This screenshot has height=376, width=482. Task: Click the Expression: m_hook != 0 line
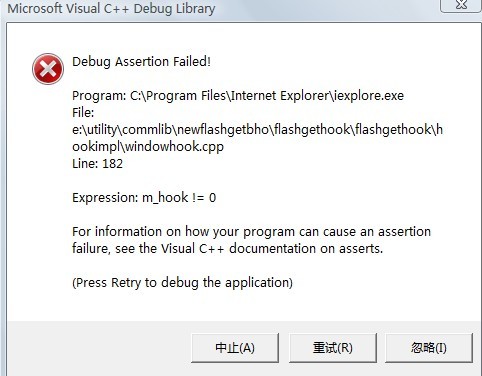tap(144, 198)
